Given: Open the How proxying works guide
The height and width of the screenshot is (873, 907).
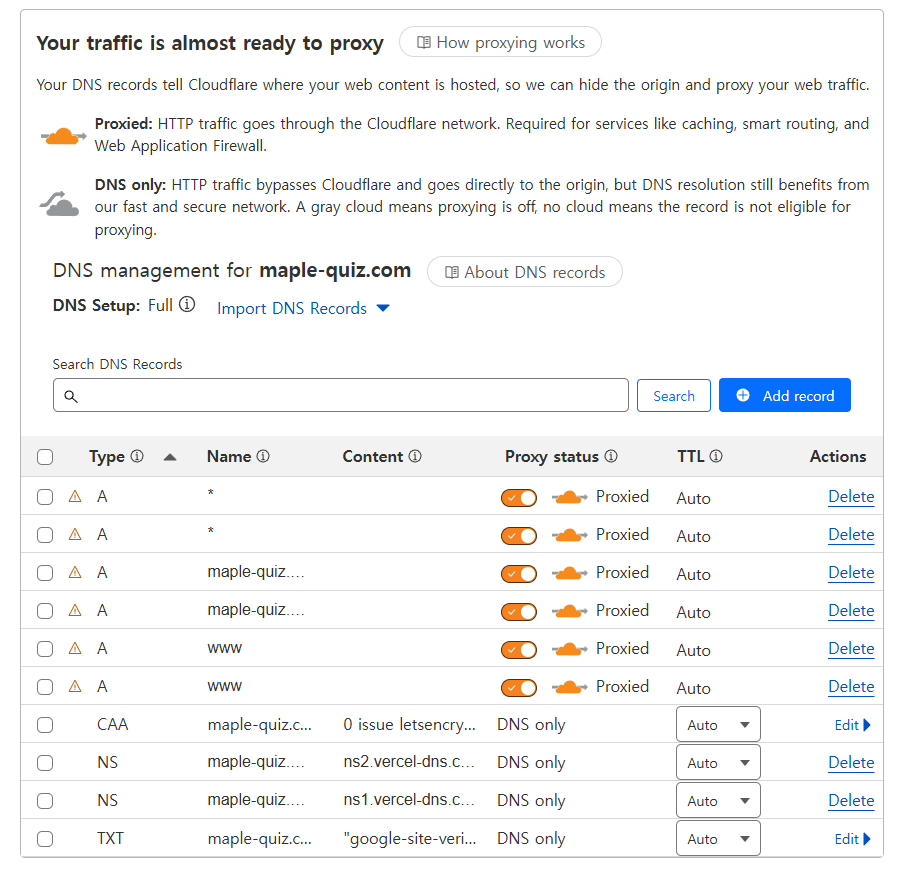Looking at the screenshot, I should tap(500, 42).
